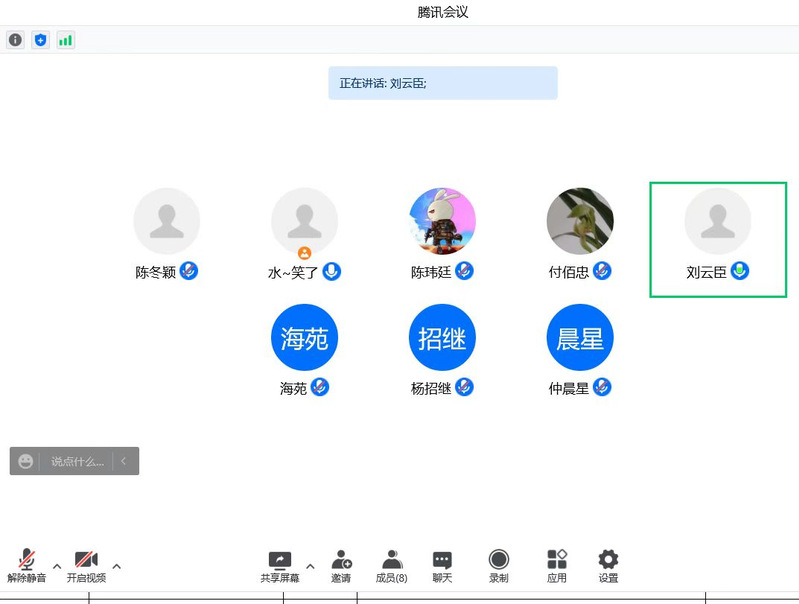Select 水~笑了's avatar

pos(304,221)
